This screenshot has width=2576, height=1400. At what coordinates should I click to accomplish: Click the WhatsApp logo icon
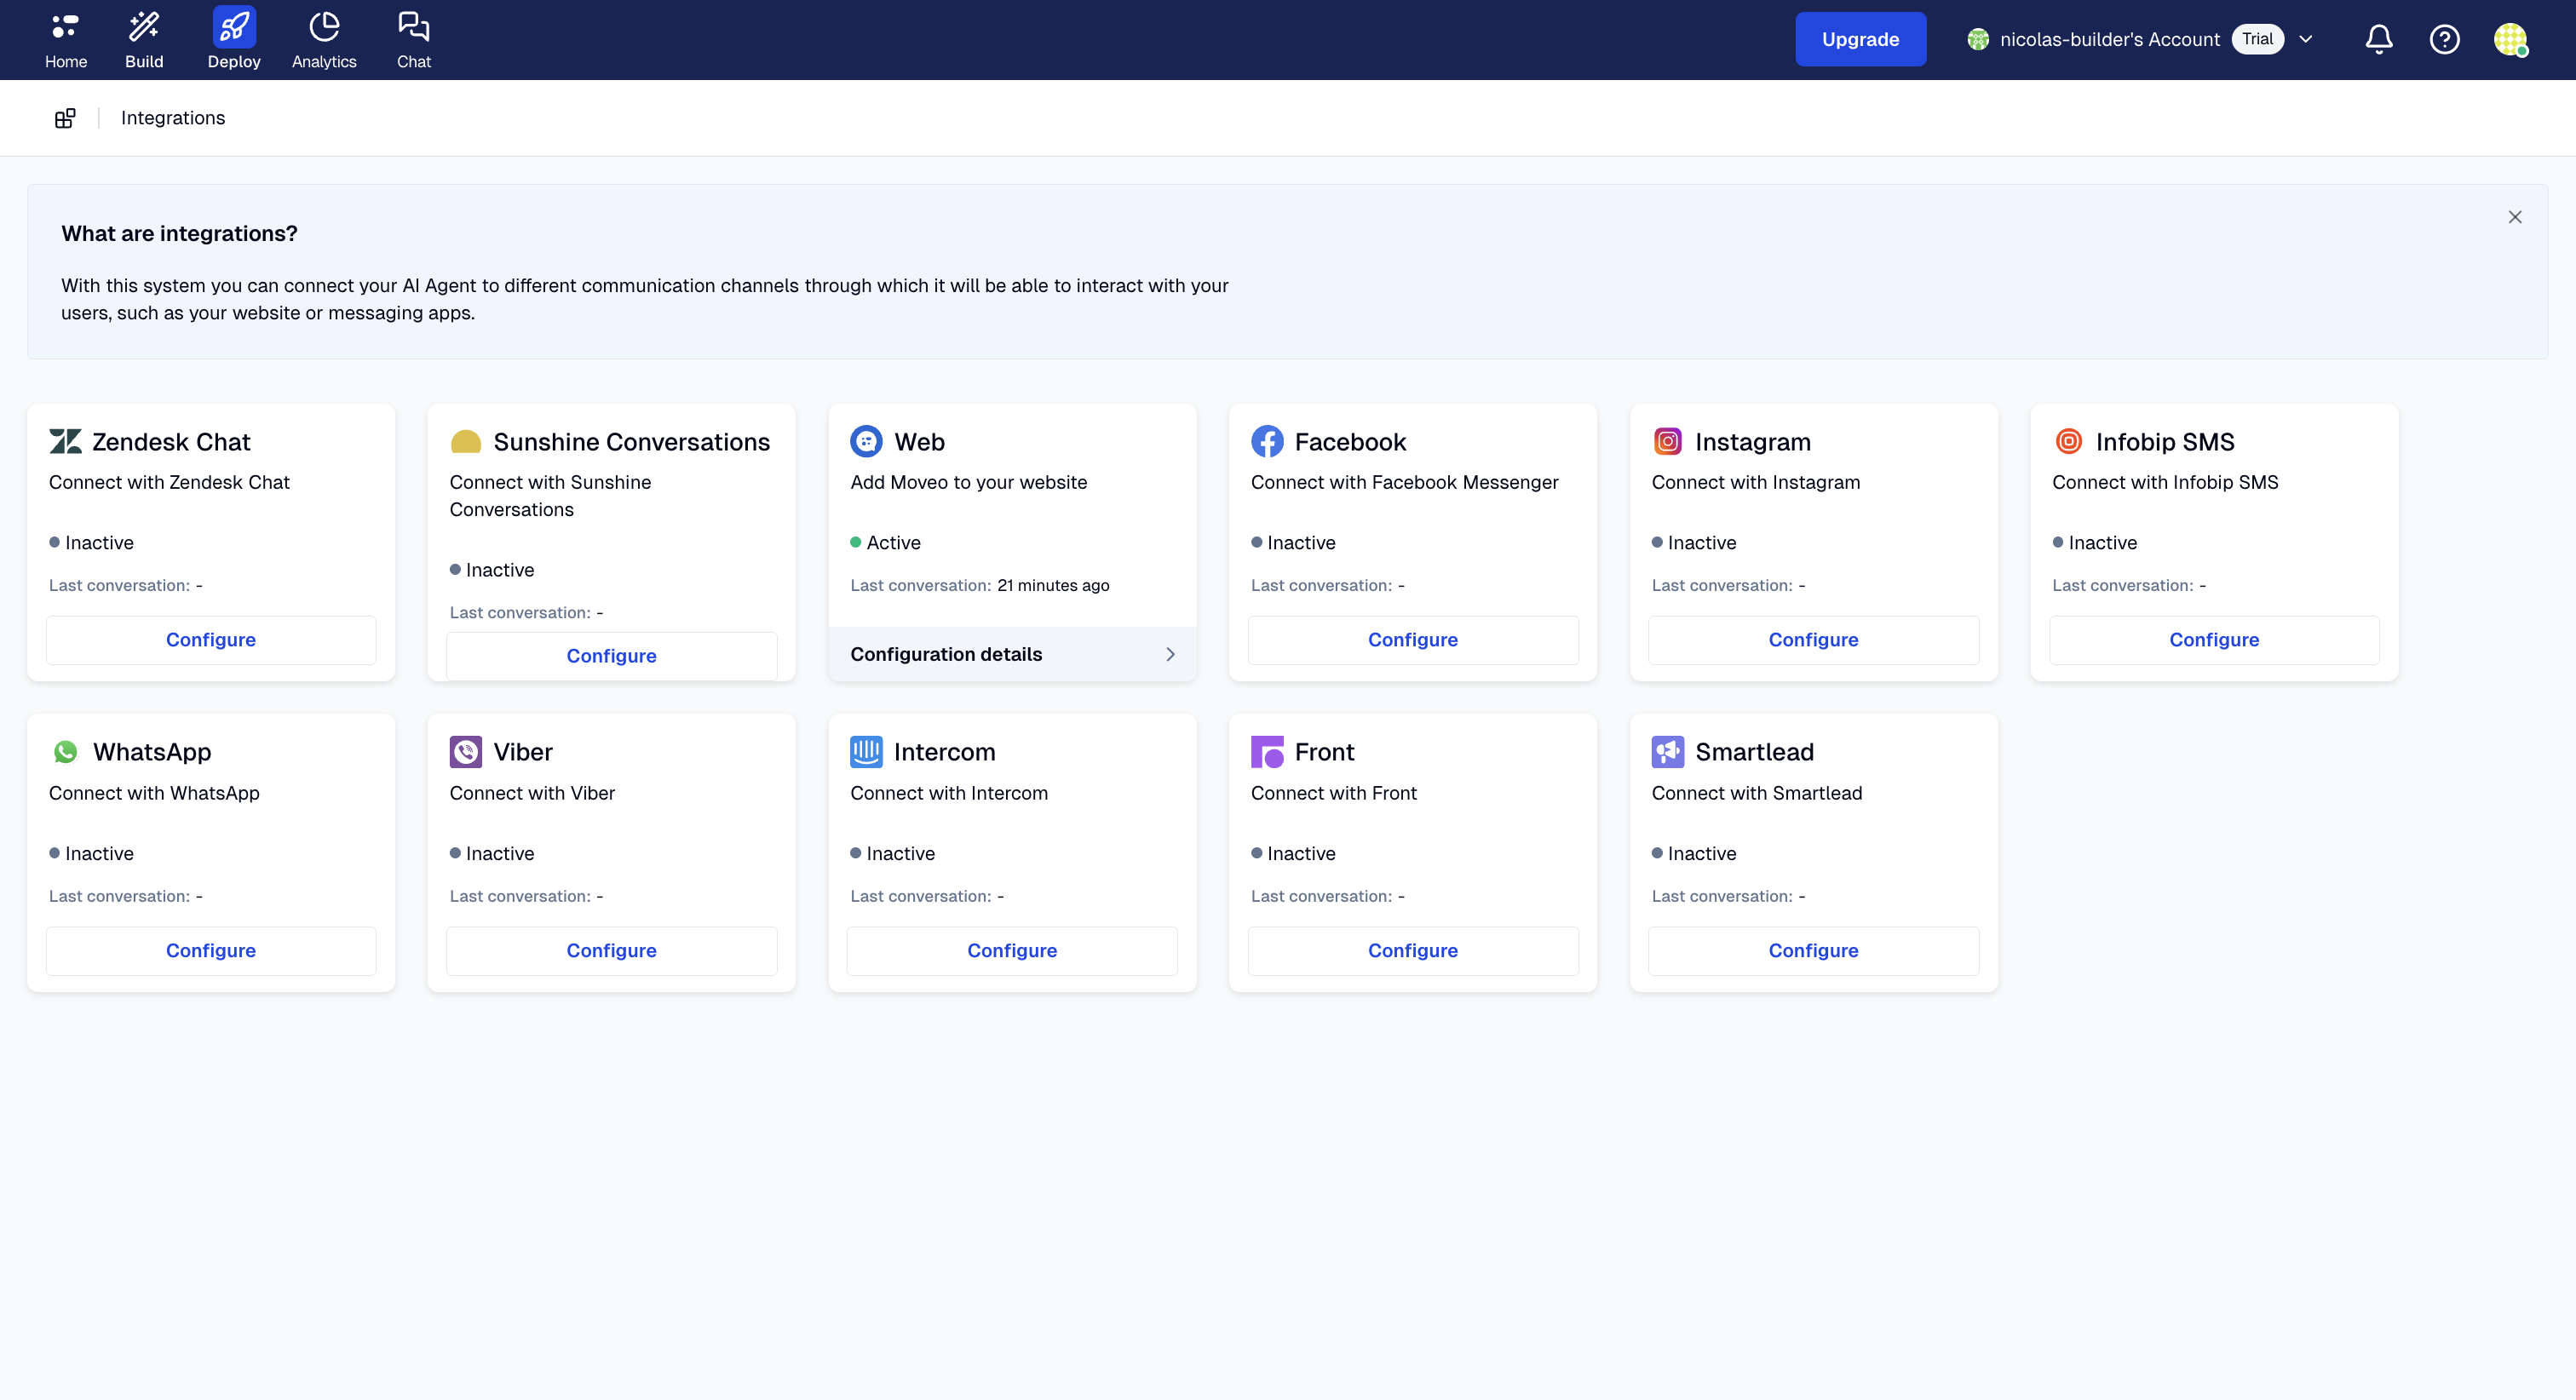66,752
